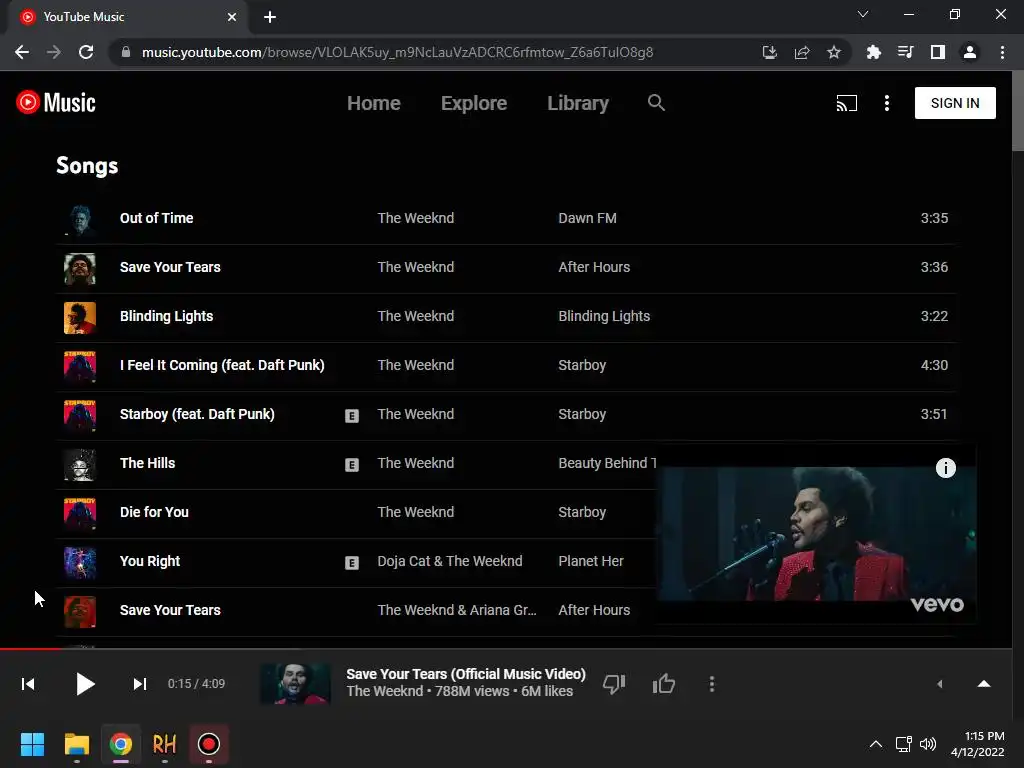Open Blinding Lights album link
This screenshot has height=768, width=1024.
coord(604,316)
